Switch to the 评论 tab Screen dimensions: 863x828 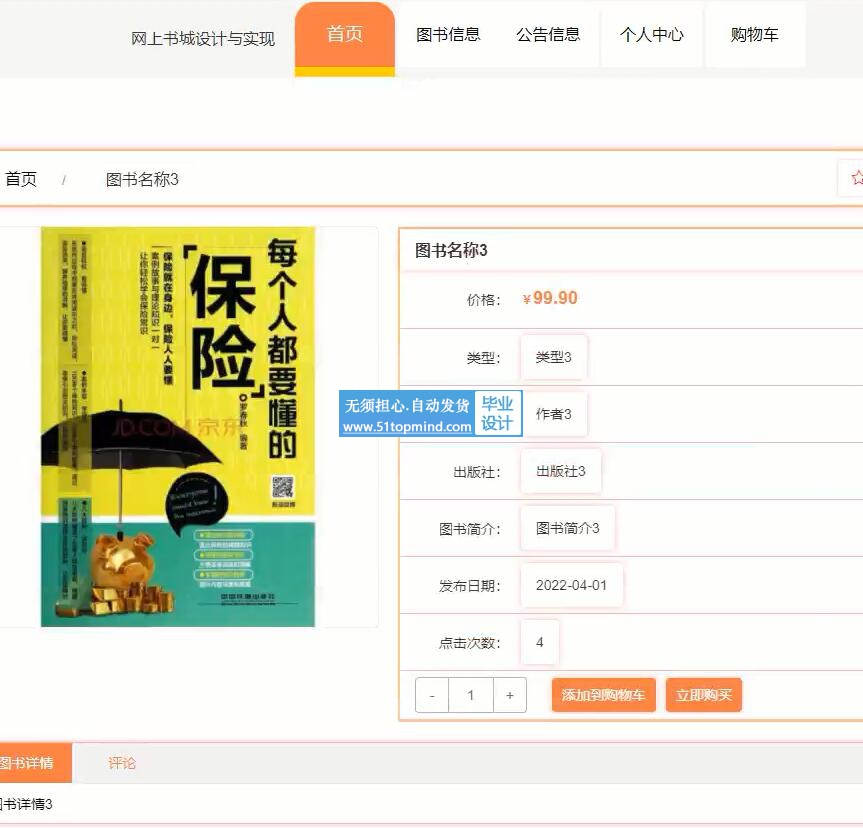(x=122, y=763)
